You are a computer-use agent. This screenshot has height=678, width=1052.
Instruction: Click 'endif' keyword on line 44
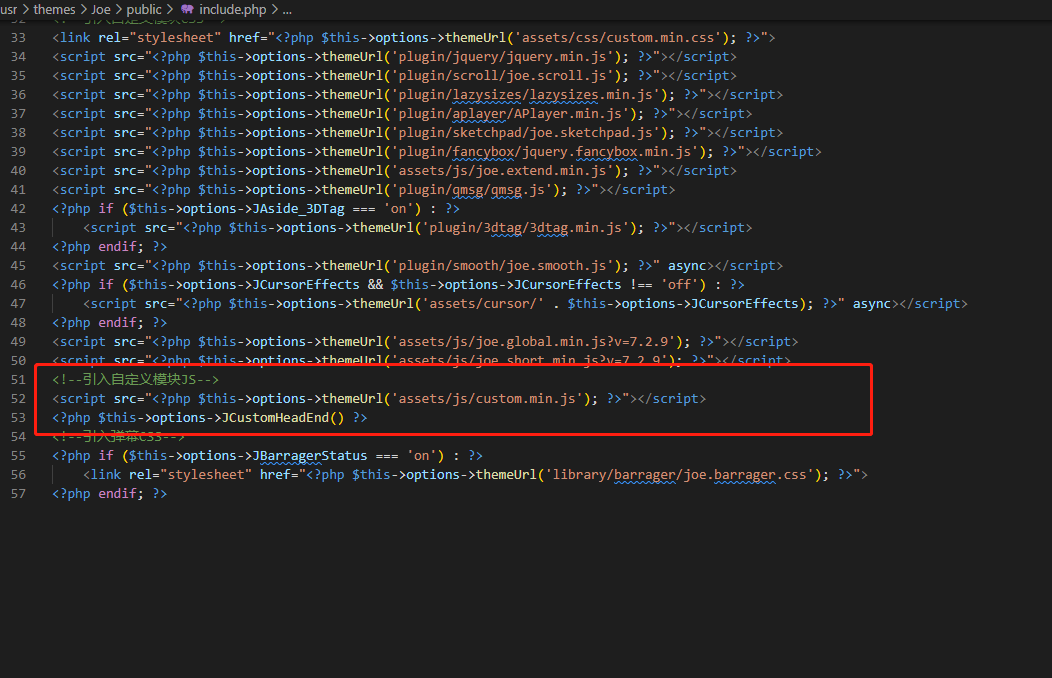117,247
